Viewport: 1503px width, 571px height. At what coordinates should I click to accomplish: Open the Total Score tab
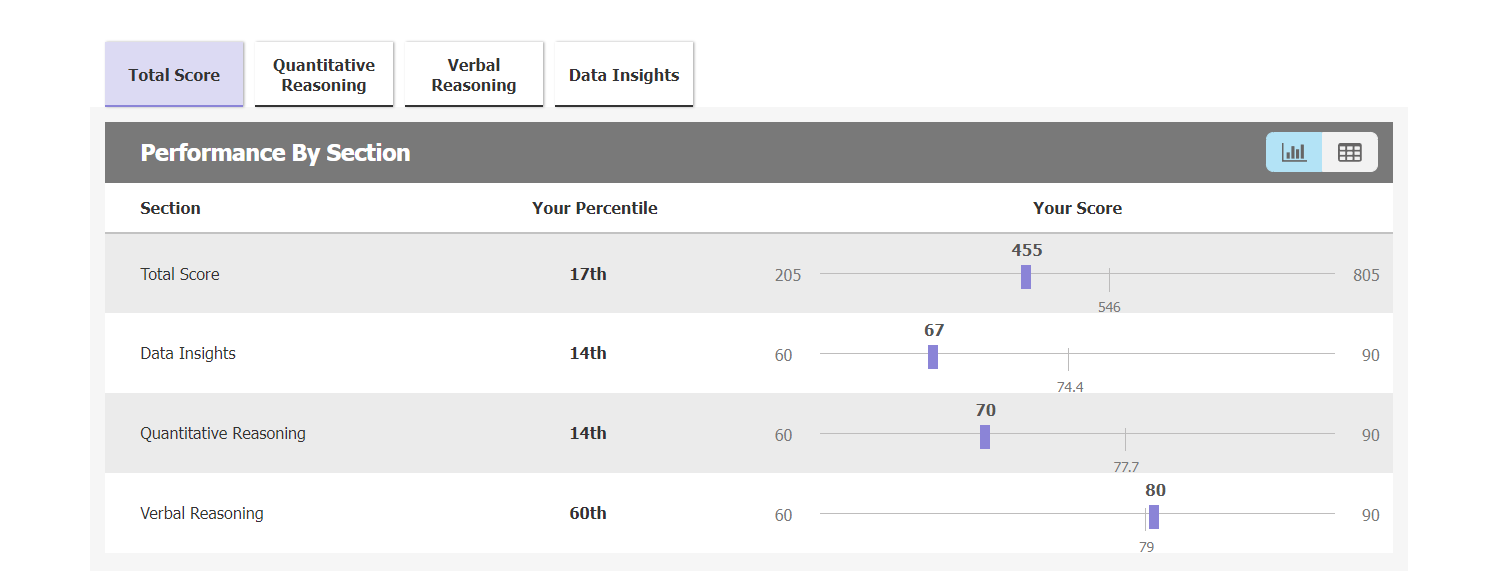[174, 75]
